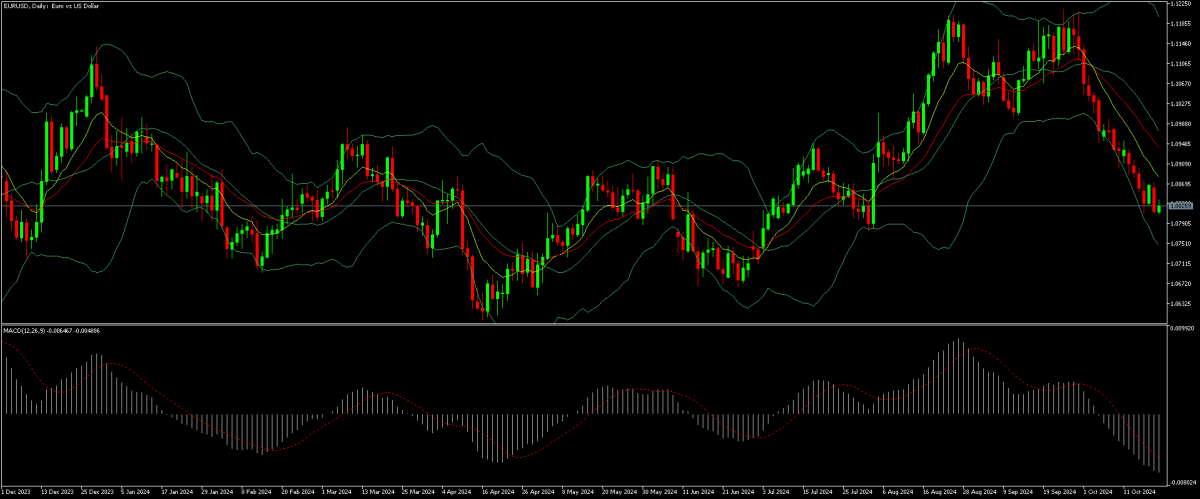Click the 20 May 2024 time axis label

coord(619,492)
